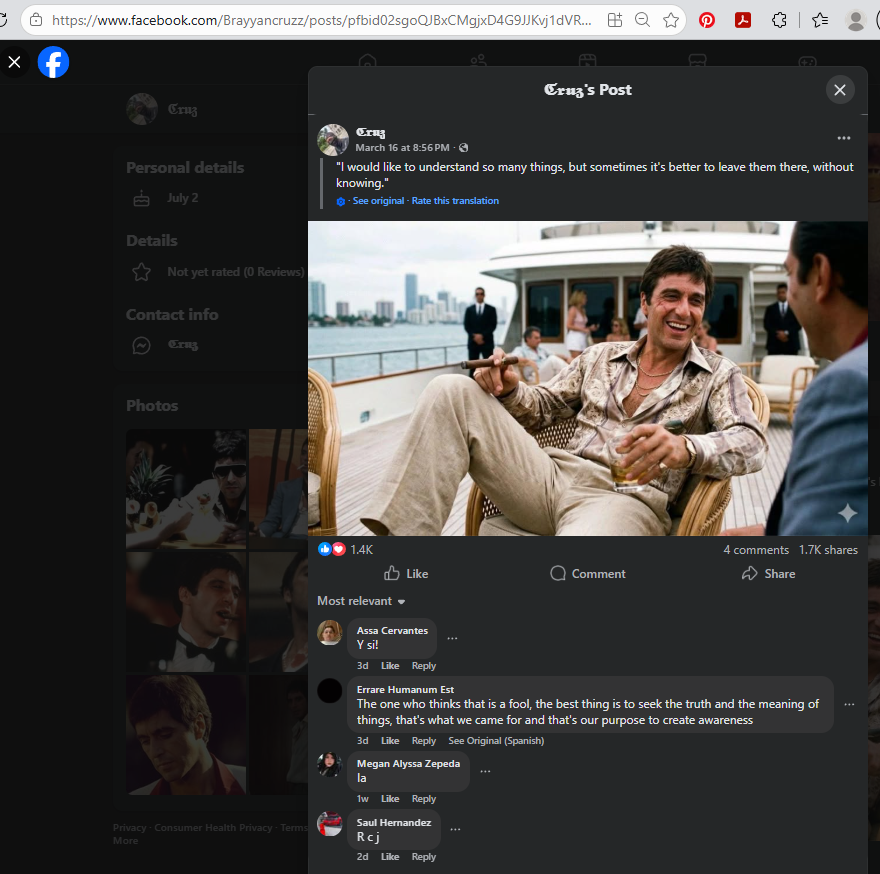The height and width of the screenshot is (874, 880).
Task: Click See original translation link
Action: (x=378, y=201)
